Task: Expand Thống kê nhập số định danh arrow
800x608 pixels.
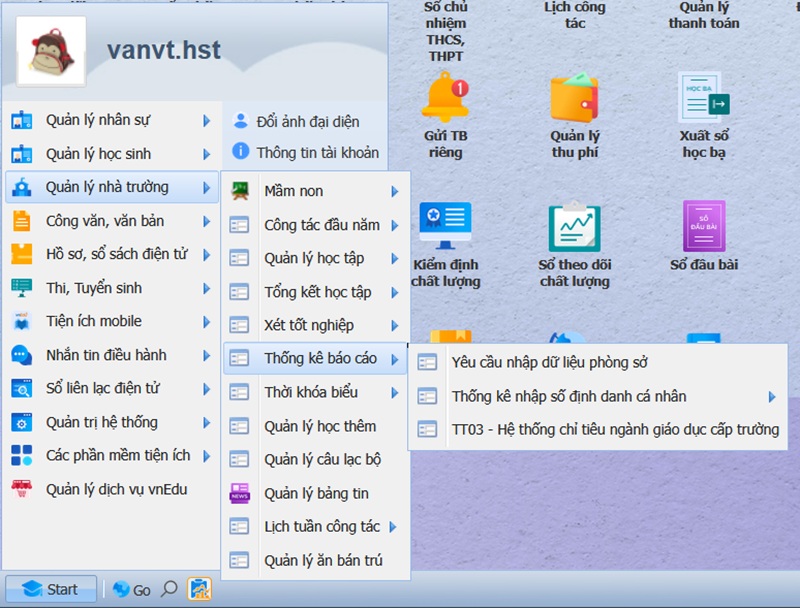Action: tap(772, 397)
